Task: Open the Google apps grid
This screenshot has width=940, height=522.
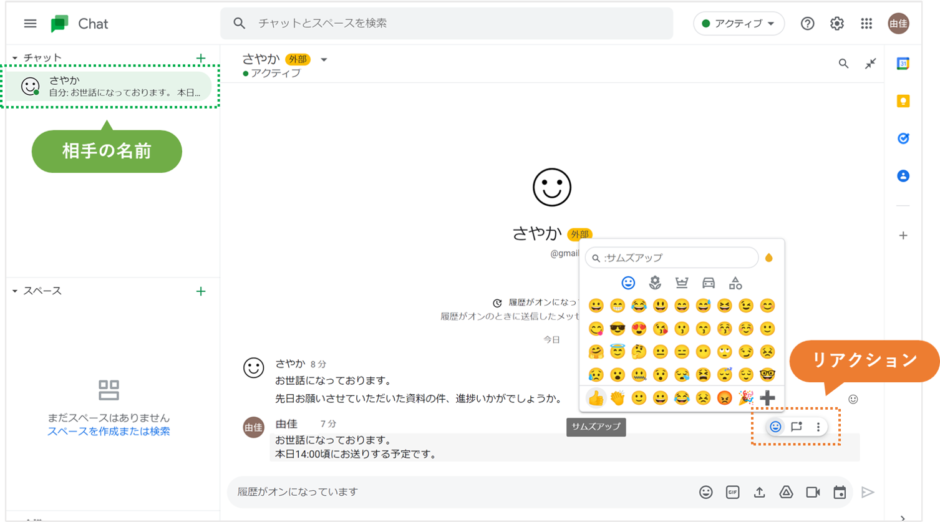Action: tap(866, 23)
